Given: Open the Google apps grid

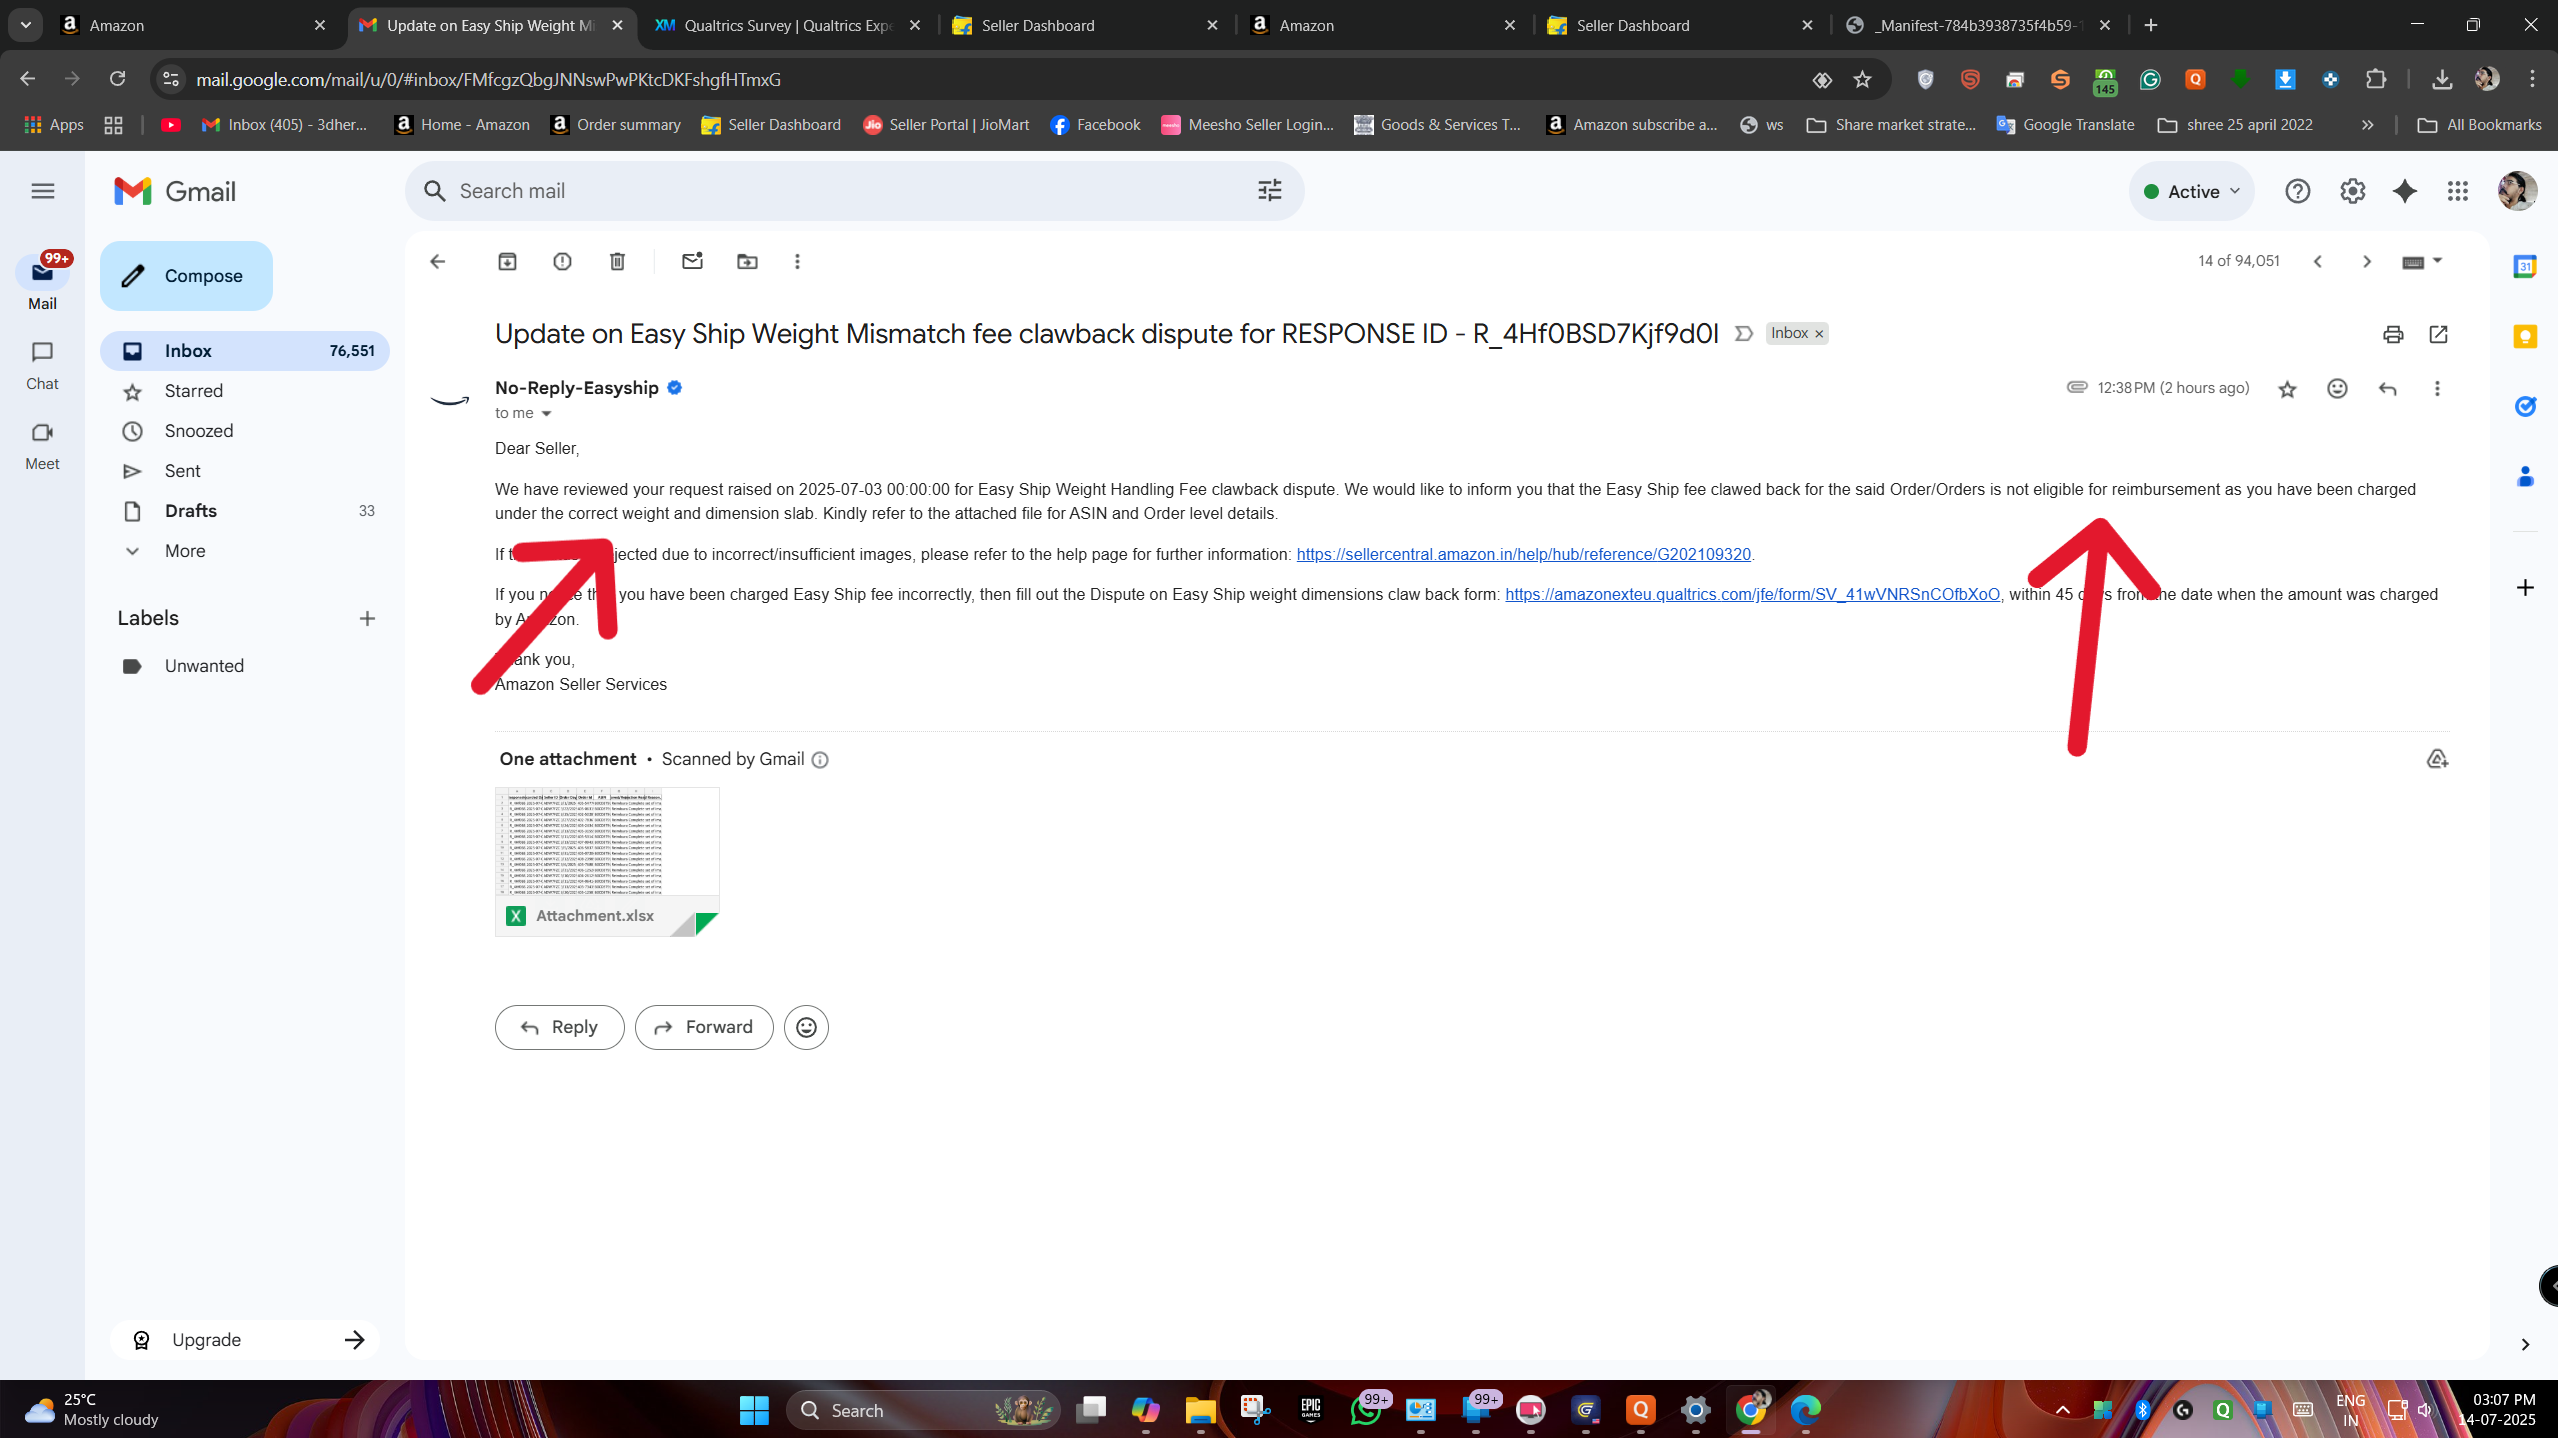Looking at the screenshot, I should click(2458, 191).
